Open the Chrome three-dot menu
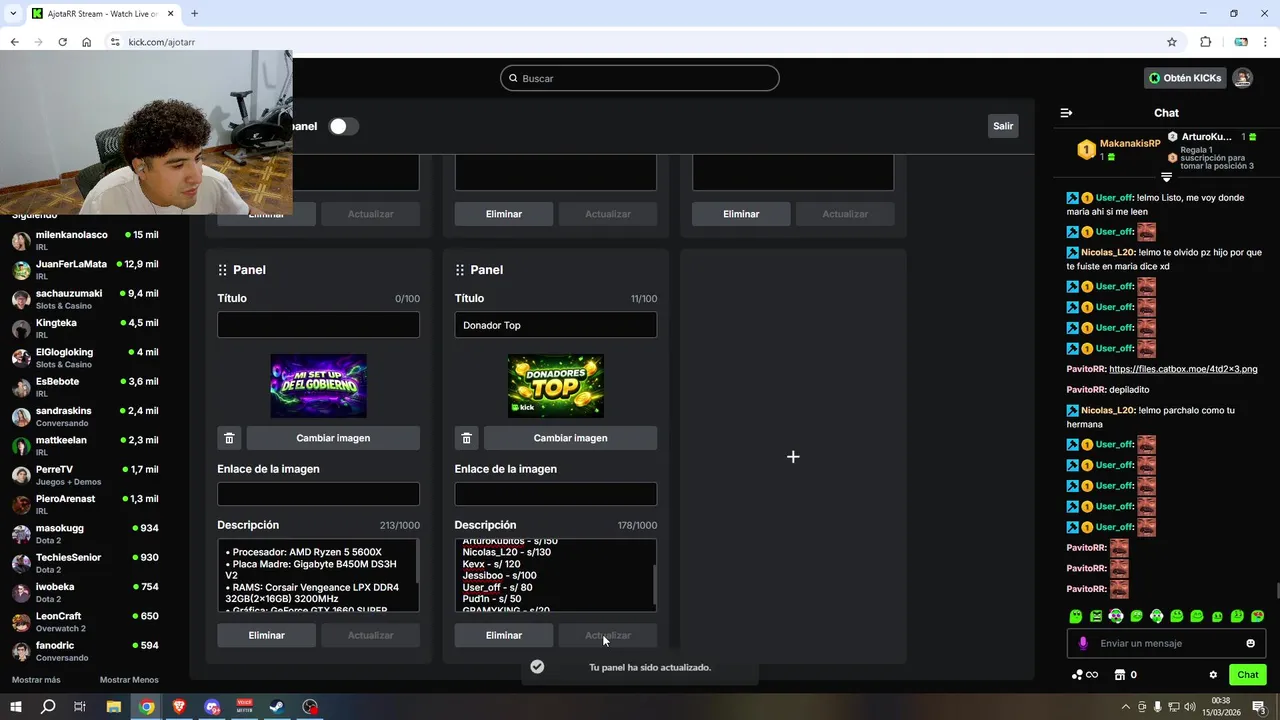This screenshot has height=720, width=1280. 1266,42
